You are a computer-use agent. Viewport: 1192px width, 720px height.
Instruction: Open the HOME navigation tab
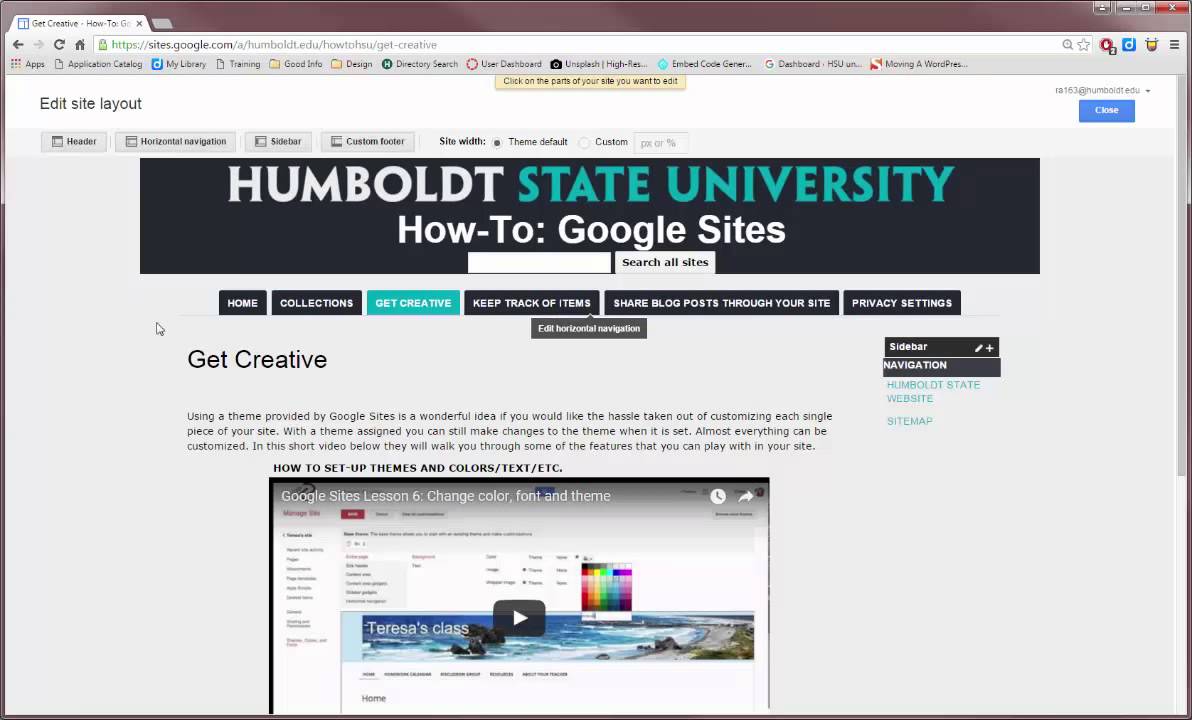(243, 303)
